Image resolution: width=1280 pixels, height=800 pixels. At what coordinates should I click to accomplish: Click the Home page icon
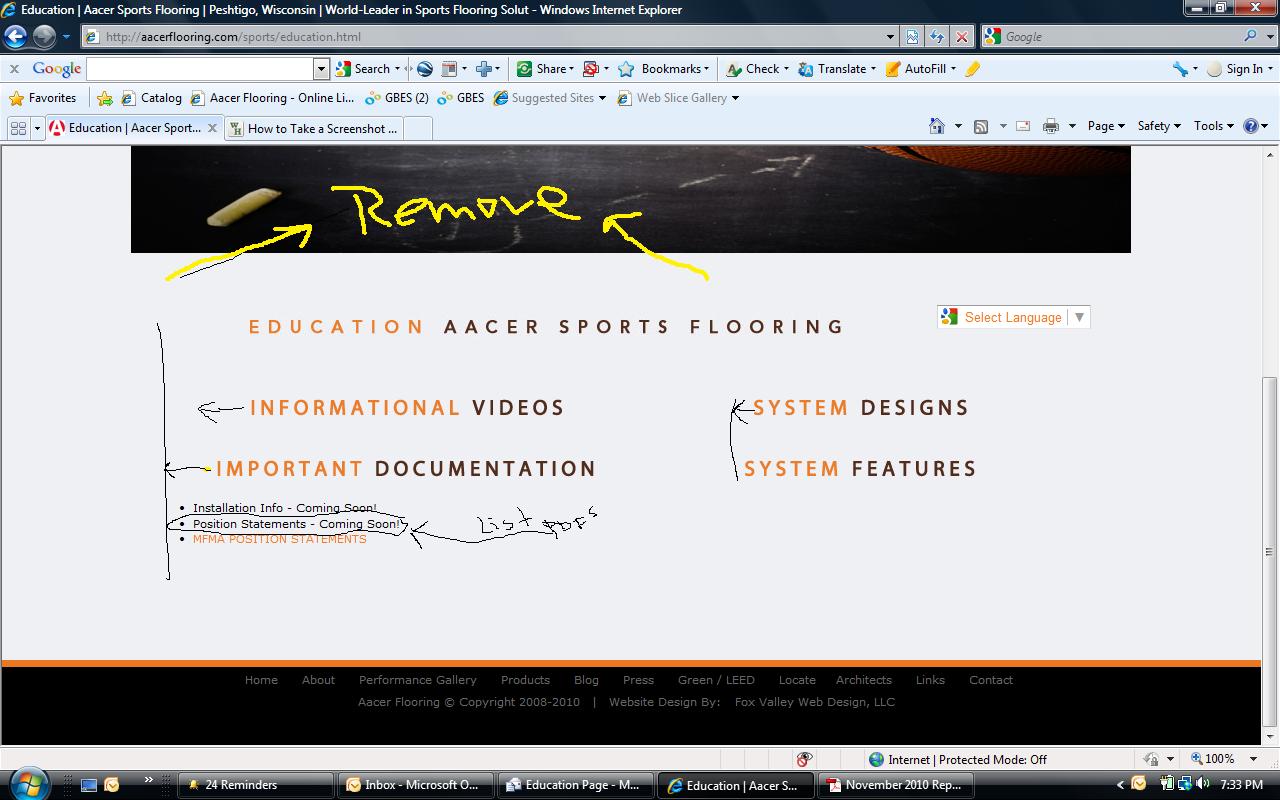[937, 126]
